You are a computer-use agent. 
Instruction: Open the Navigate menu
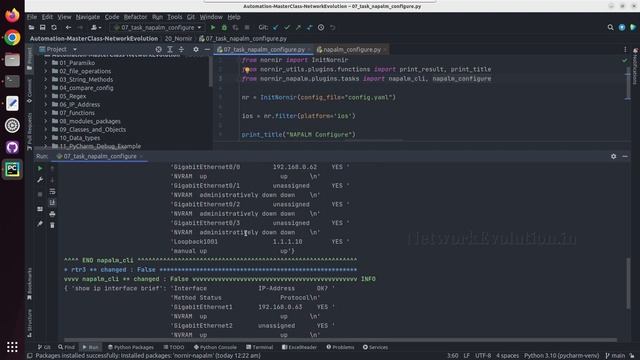click(88, 17)
